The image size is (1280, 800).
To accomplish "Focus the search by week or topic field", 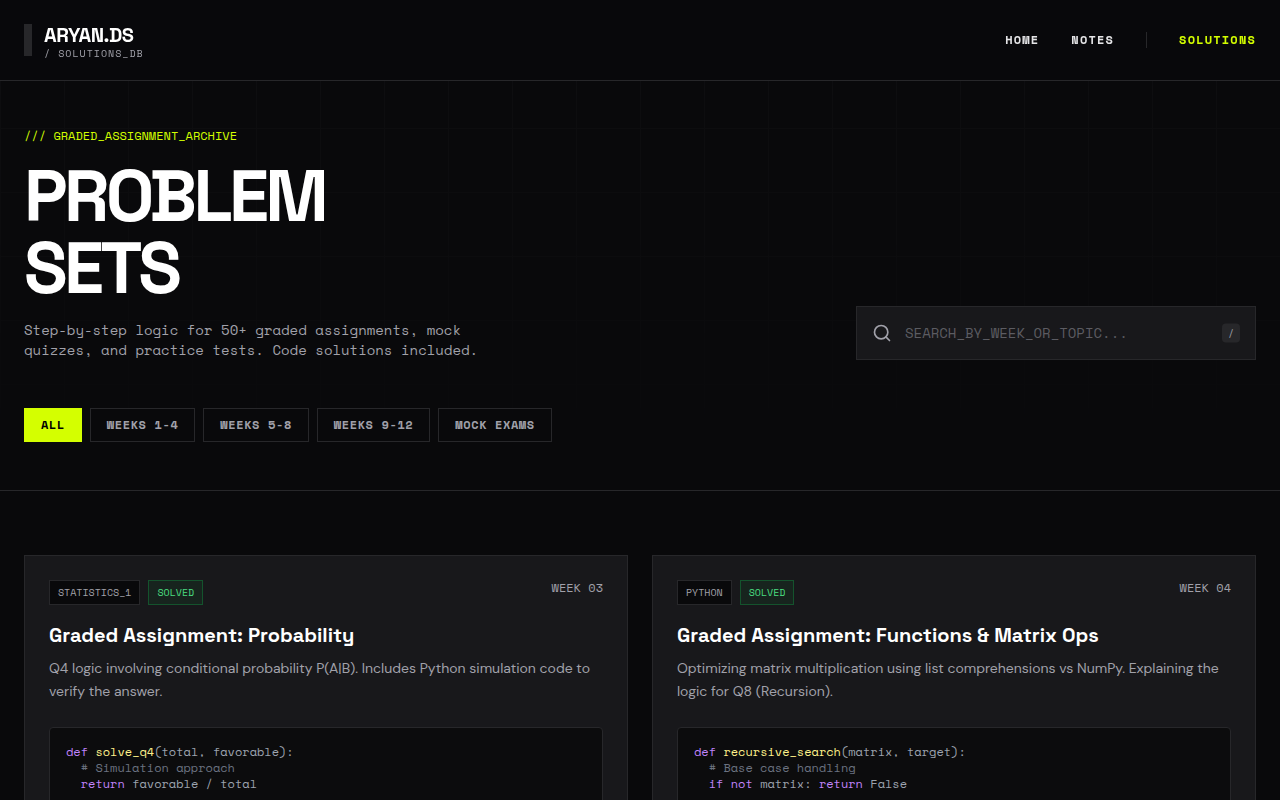I will pos(1055,333).
